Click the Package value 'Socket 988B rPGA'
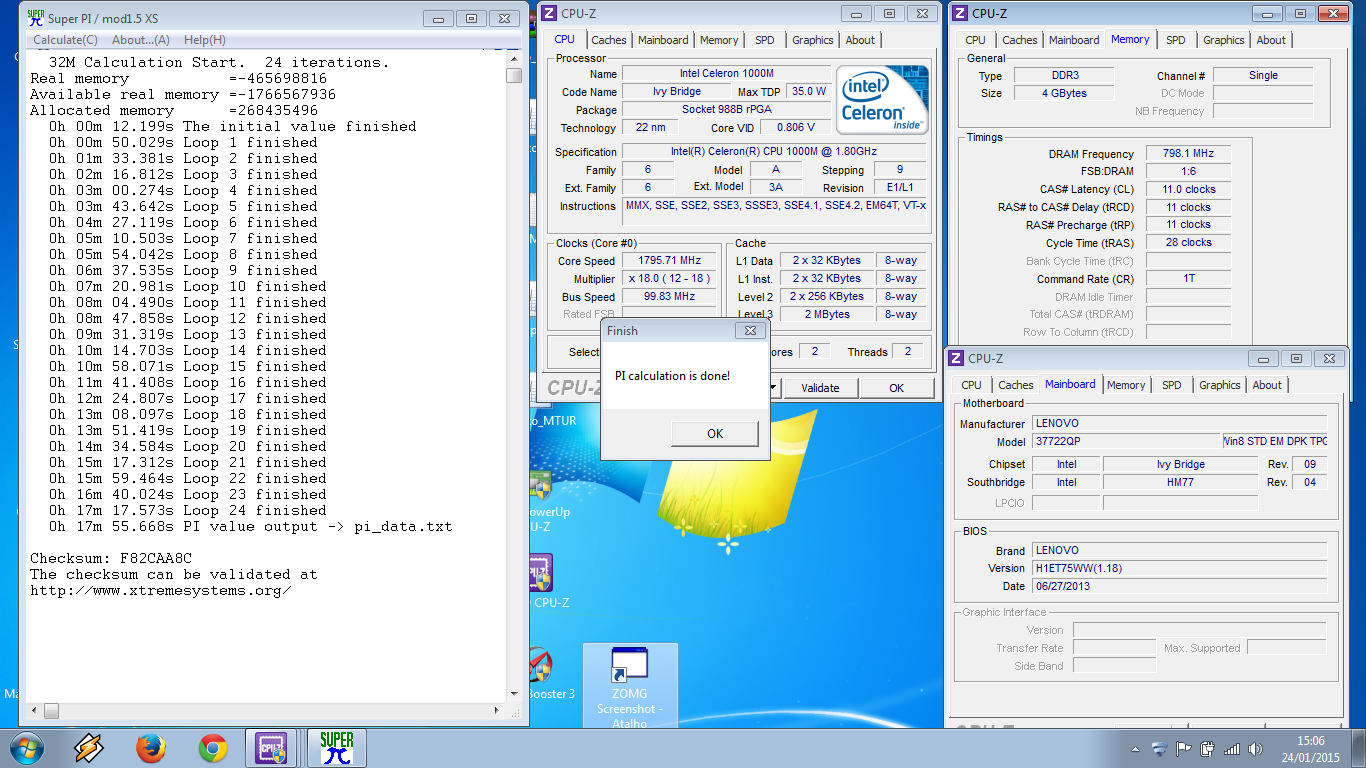1366x768 pixels. pos(726,109)
